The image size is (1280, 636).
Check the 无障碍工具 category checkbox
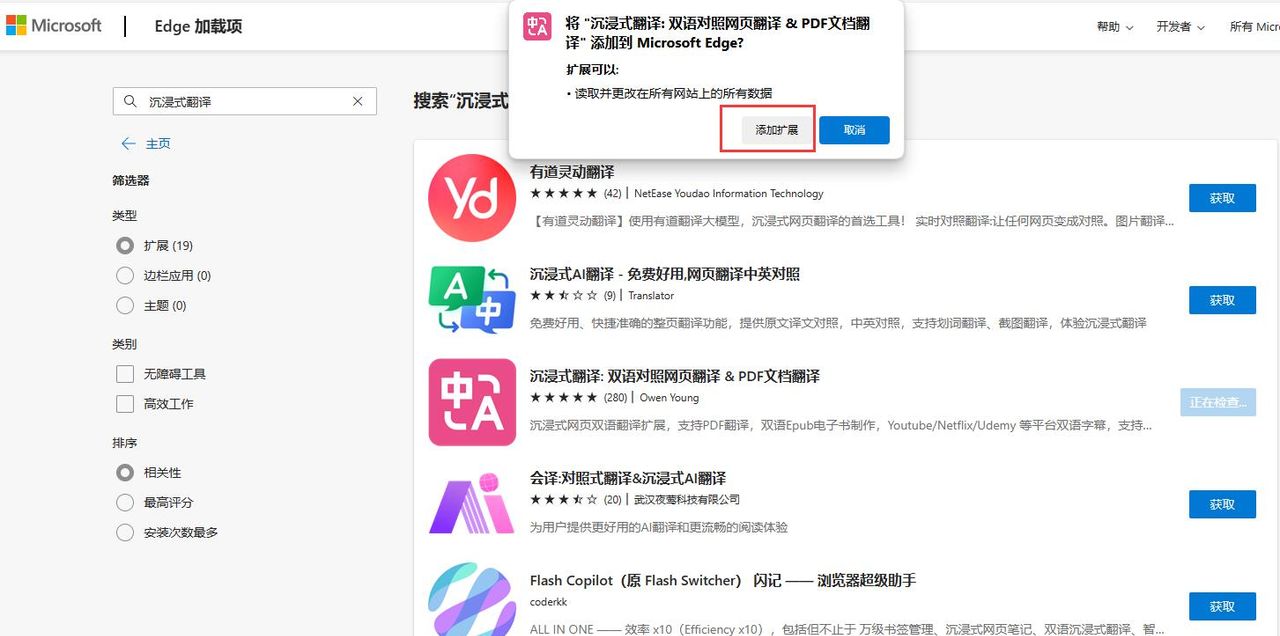[125, 373]
